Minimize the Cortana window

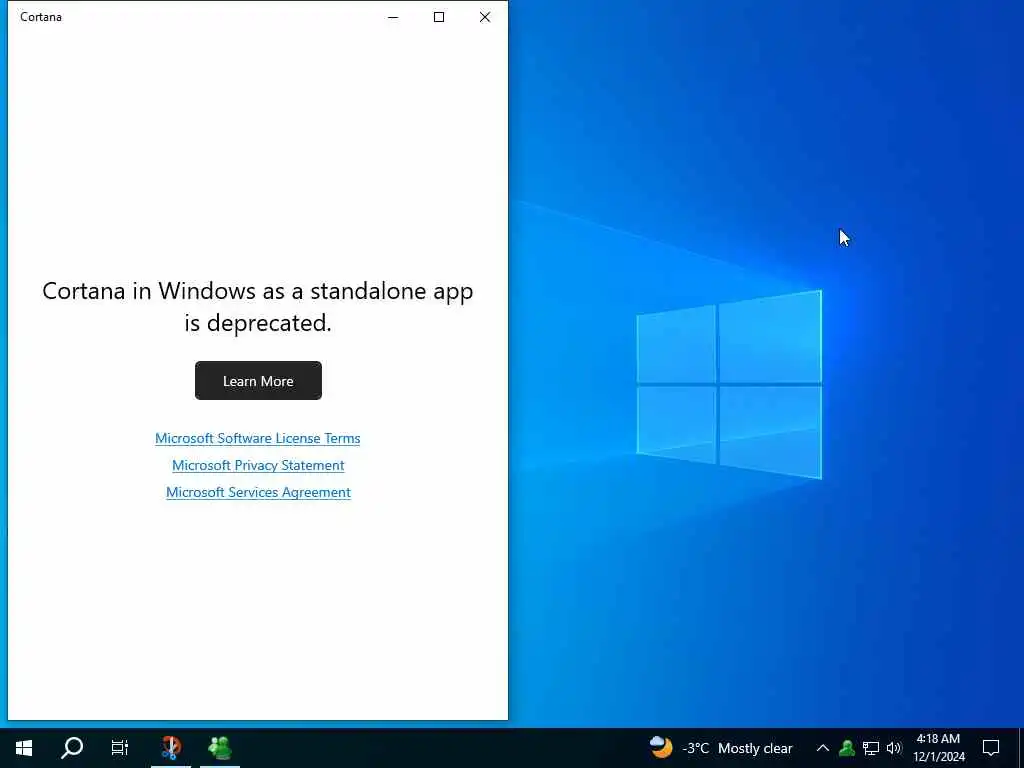pyautogui.click(x=393, y=17)
